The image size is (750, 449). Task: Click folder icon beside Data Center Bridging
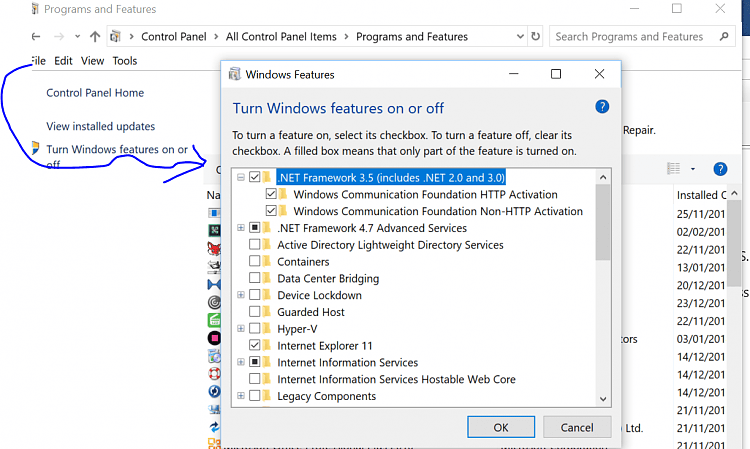[267, 278]
